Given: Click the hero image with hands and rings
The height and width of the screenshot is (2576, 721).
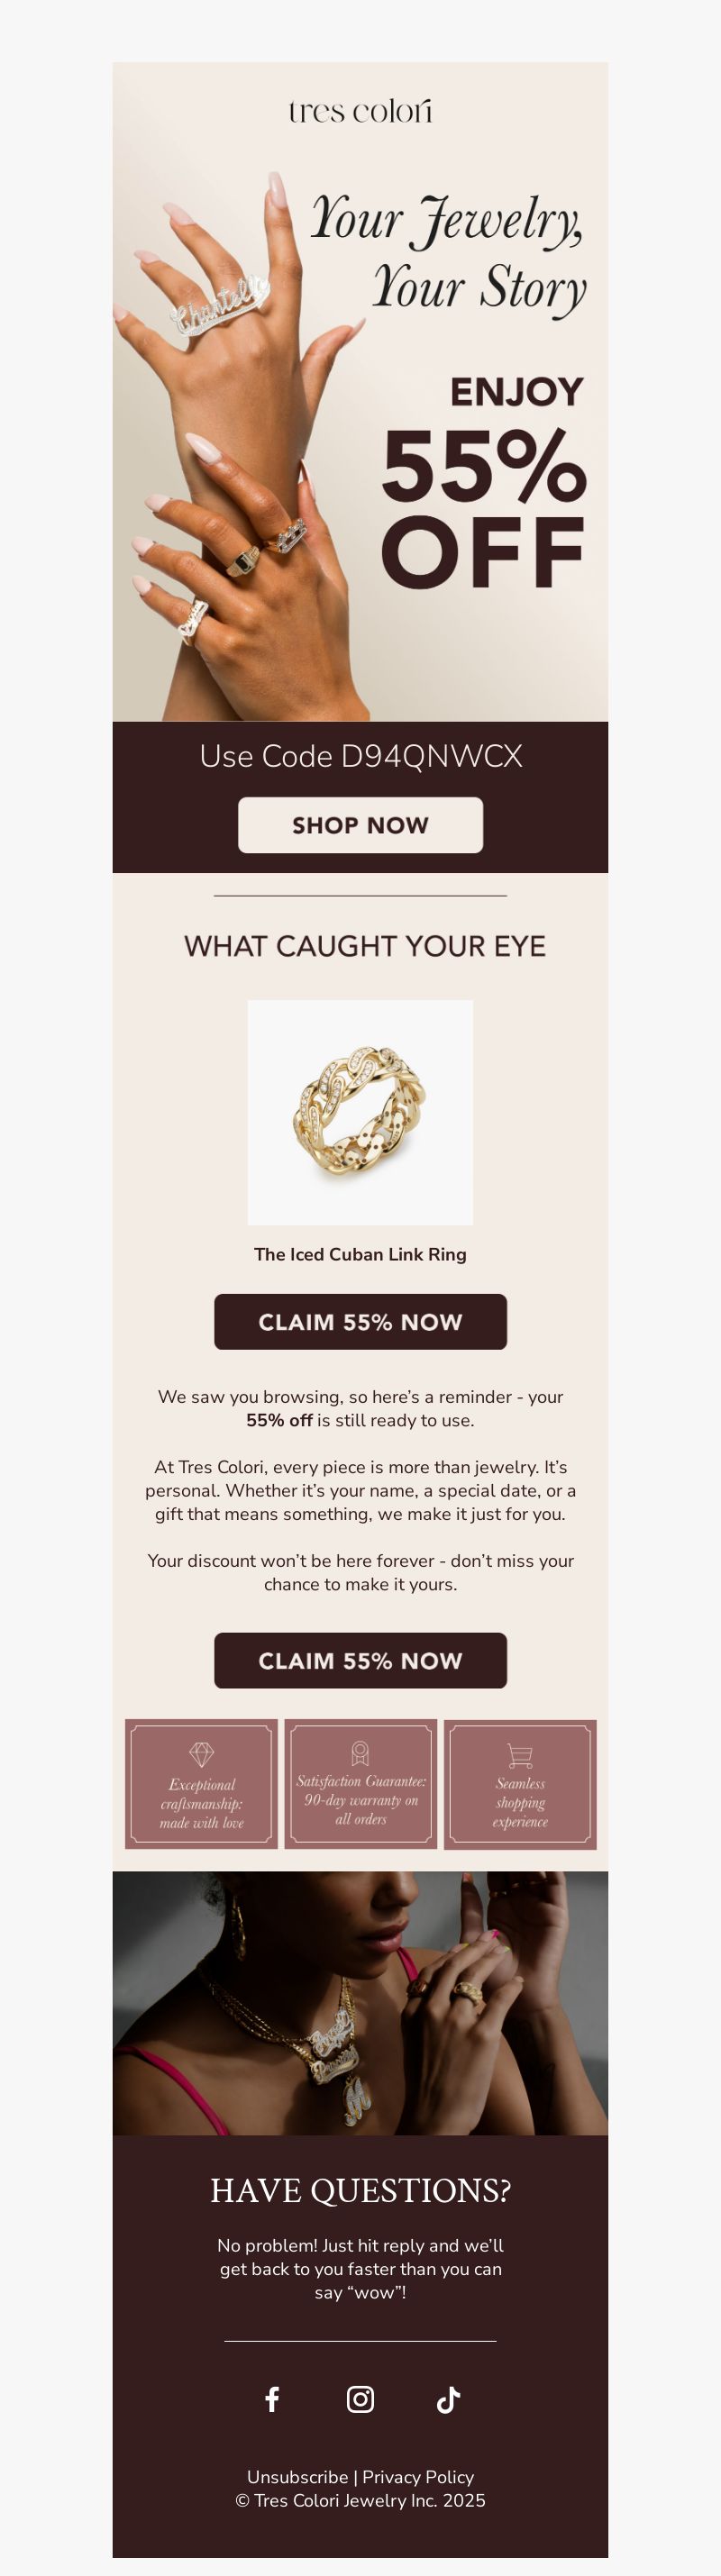Looking at the screenshot, I should tap(360, 391).
